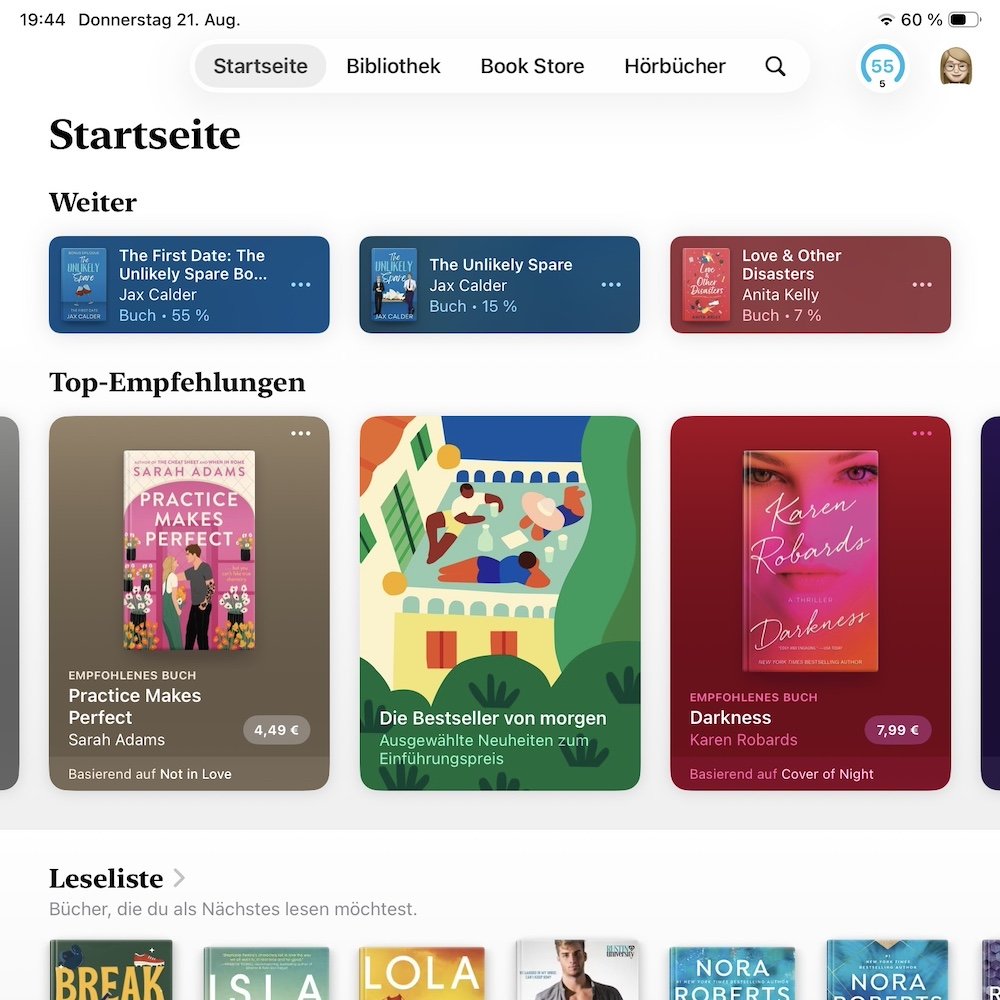The height and width of the screenshot is (1000, 1000).
Task: Open more options for The Unlikely Spare
Action: pyautogui.click(x=611, y=284)
